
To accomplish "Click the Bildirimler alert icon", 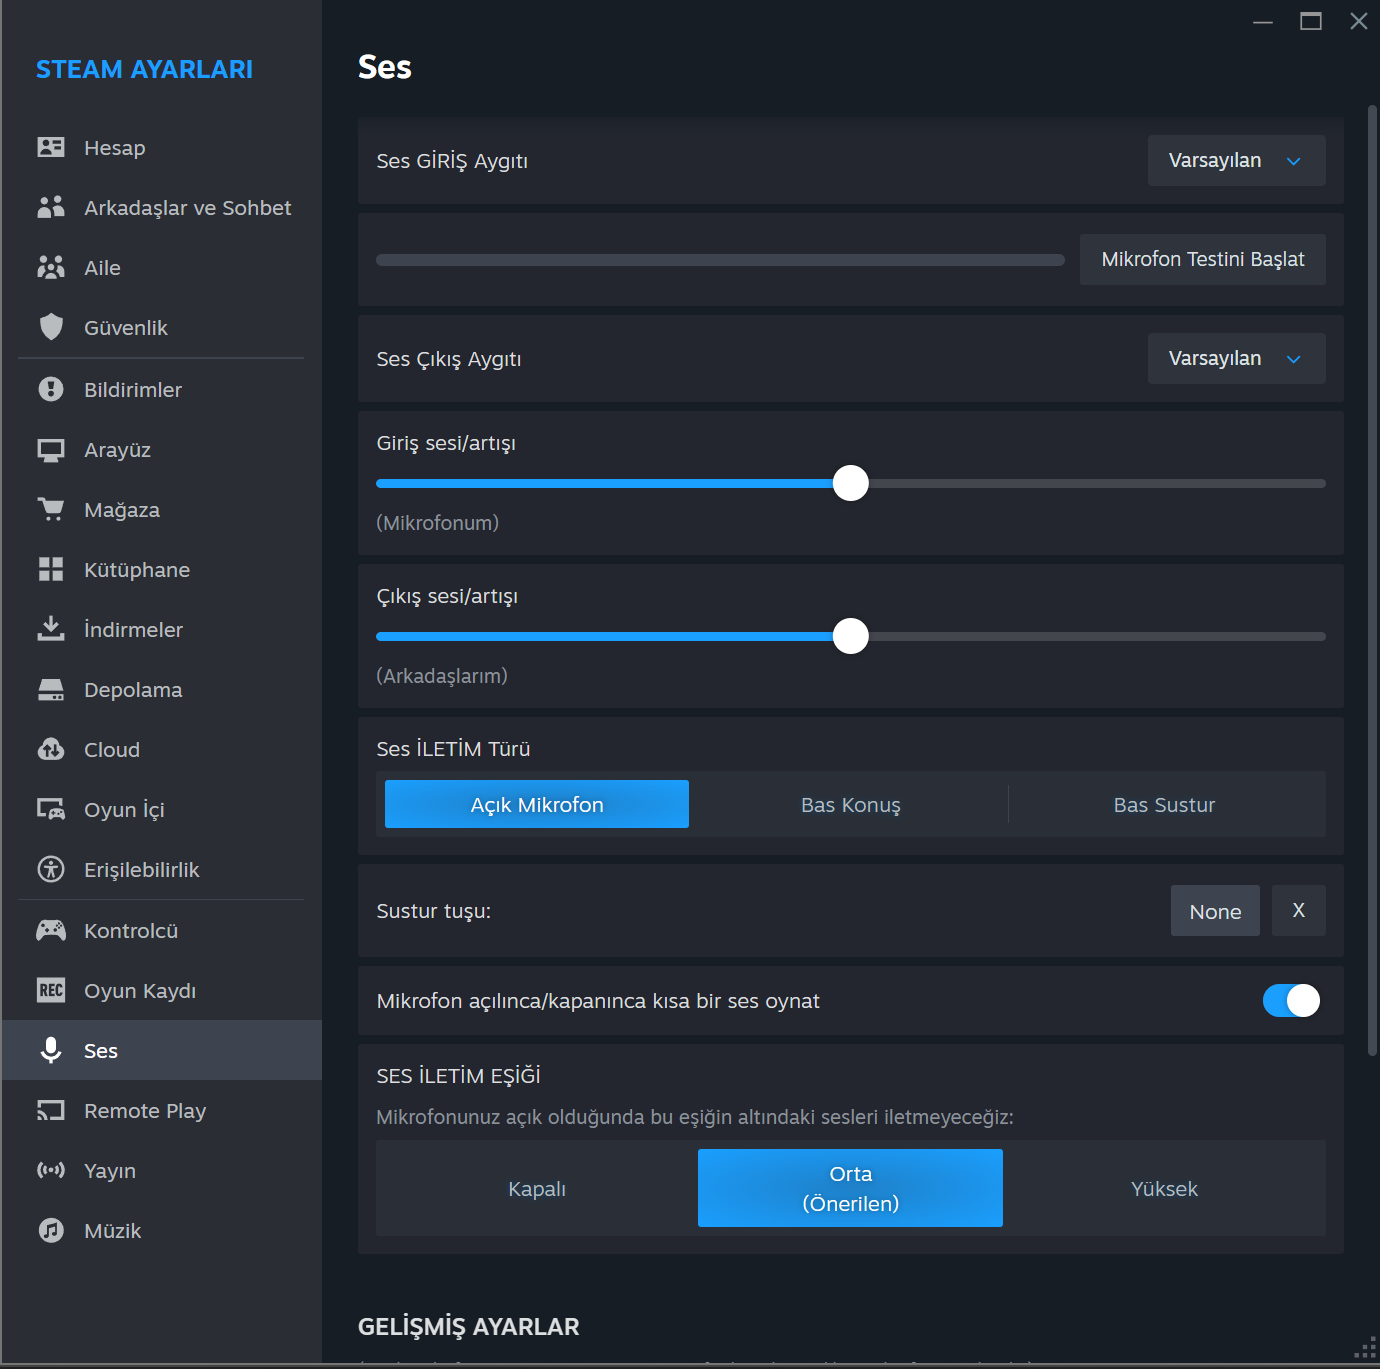I will tap(51, 389).
